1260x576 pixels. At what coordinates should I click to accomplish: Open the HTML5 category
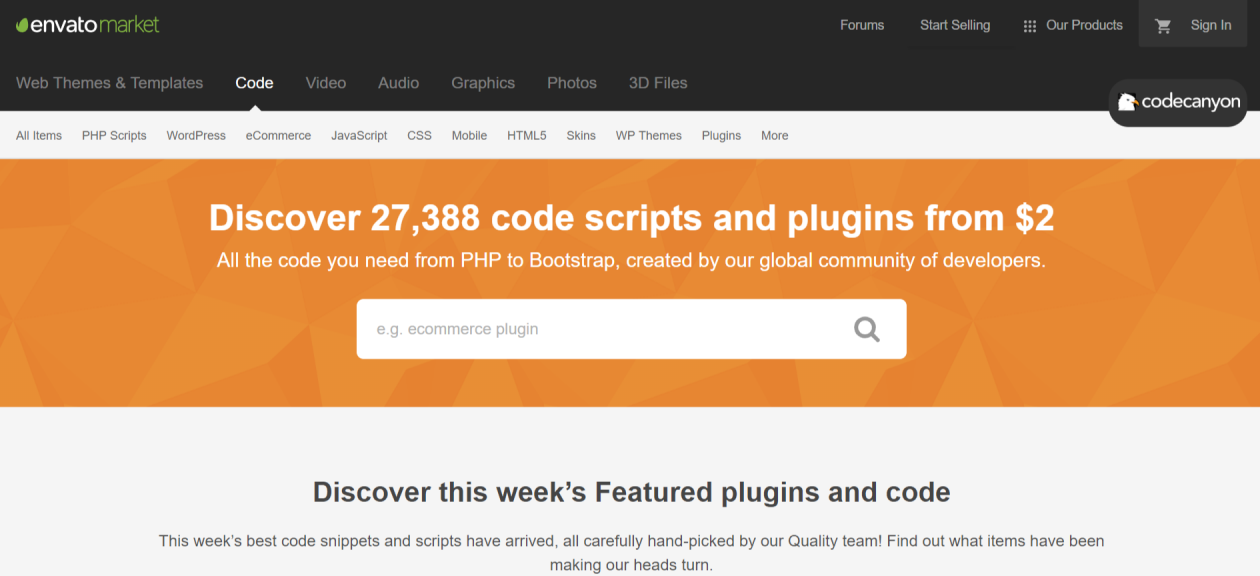(x=527, y=135)
